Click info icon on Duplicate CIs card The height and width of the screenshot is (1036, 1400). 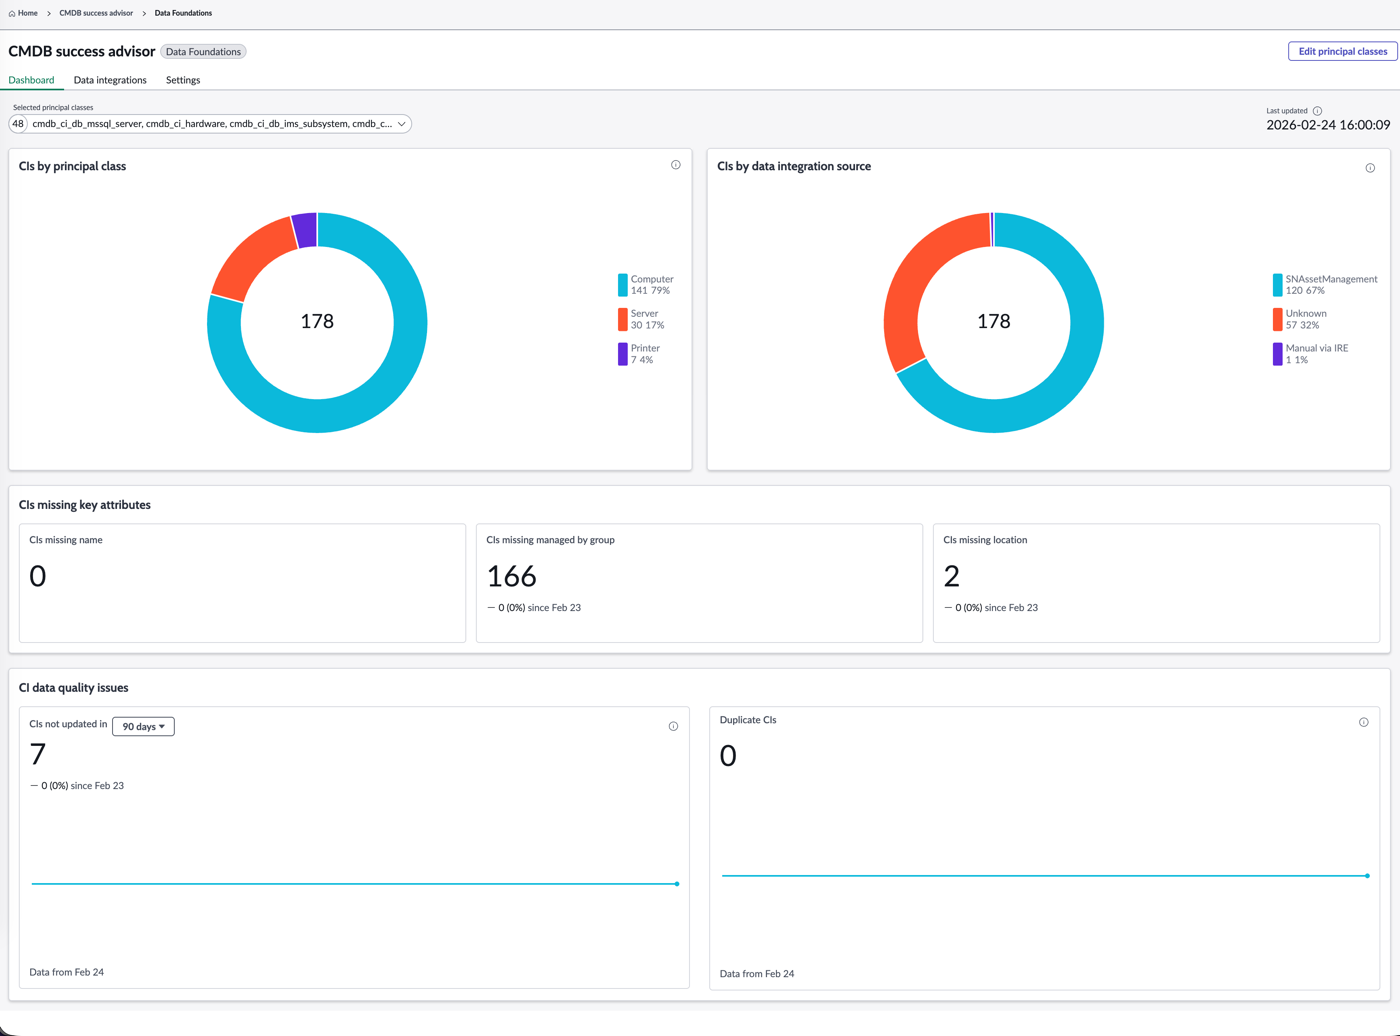pyautogui.click(x=1363, y=722)
